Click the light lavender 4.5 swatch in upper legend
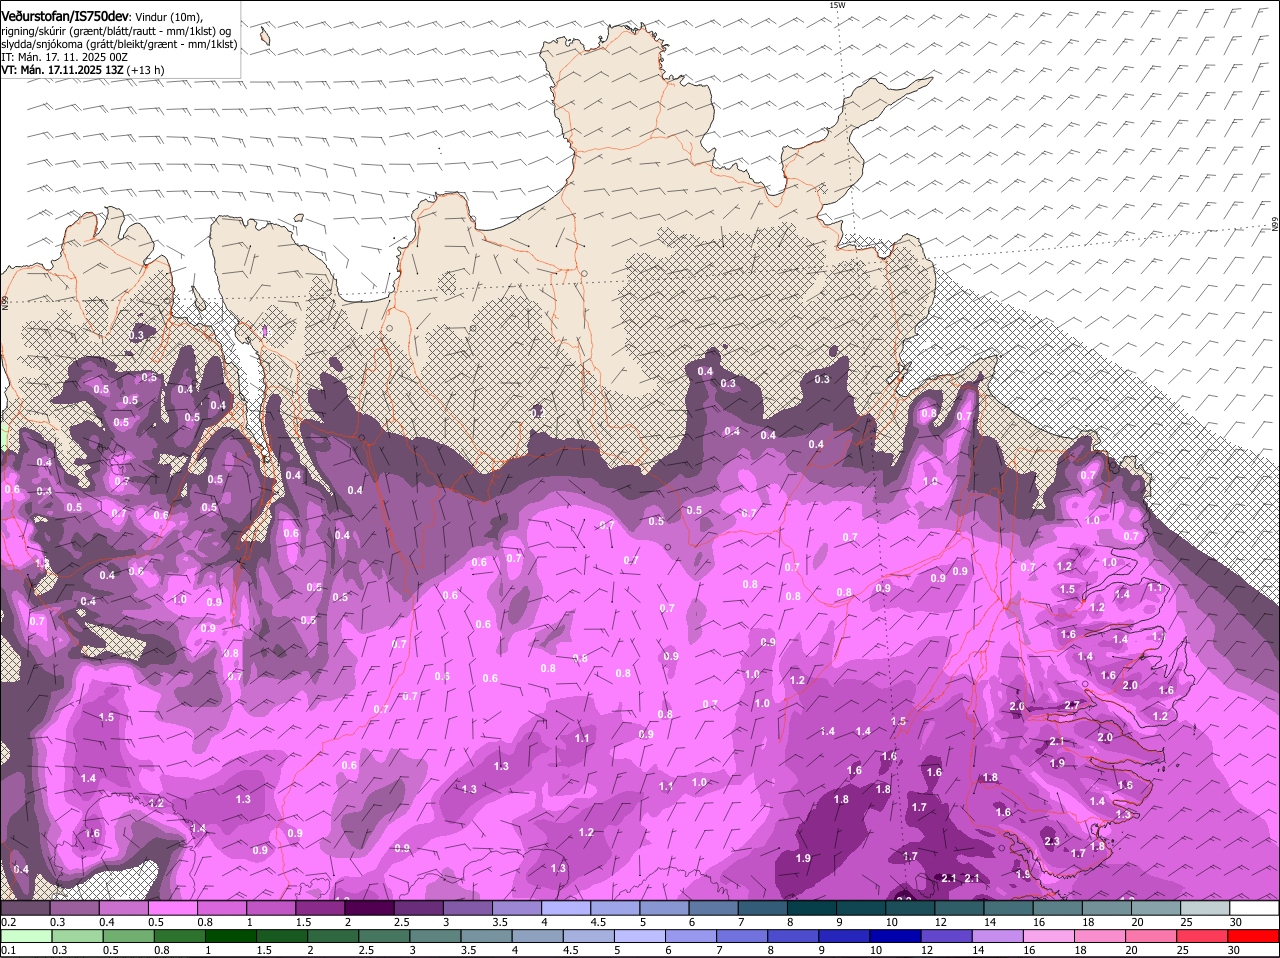1280x958 pixels. [x=615, y=908]
